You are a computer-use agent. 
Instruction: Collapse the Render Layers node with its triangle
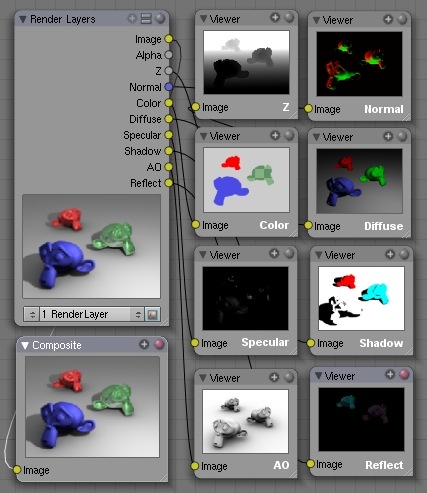[x=23, y=19]
